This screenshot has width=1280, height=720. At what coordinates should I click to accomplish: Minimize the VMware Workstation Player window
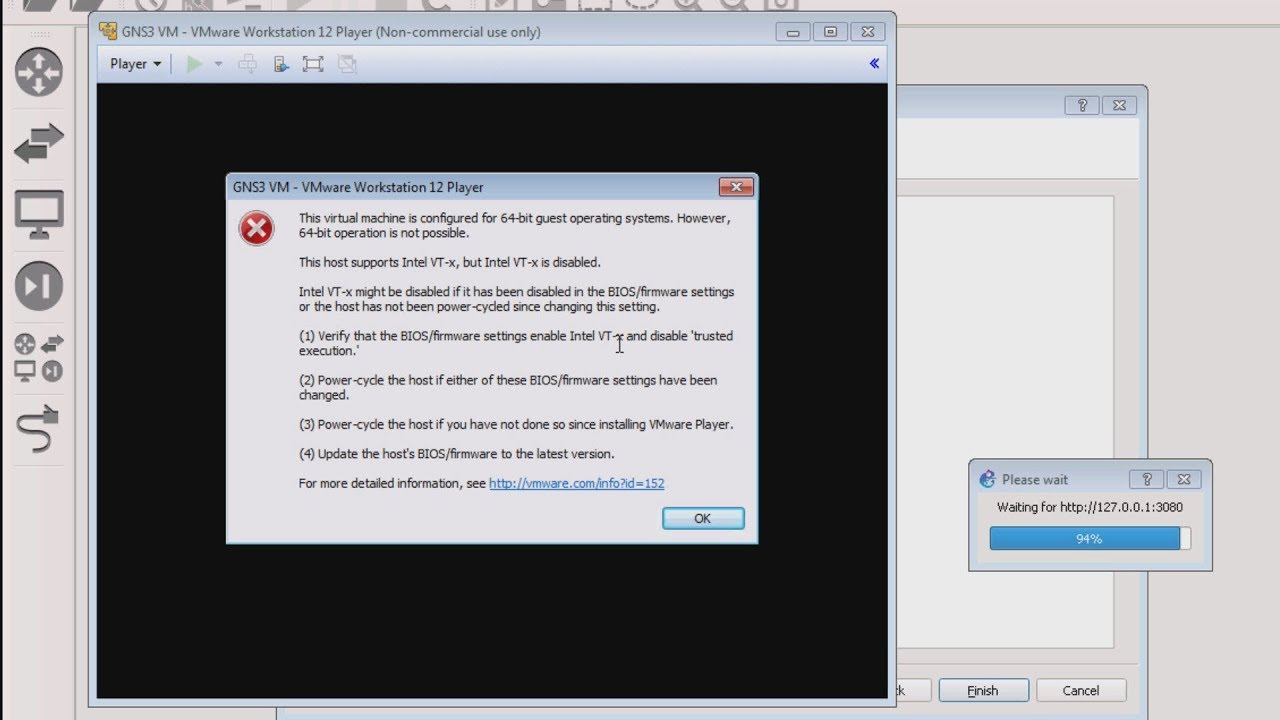coord(793,32)
